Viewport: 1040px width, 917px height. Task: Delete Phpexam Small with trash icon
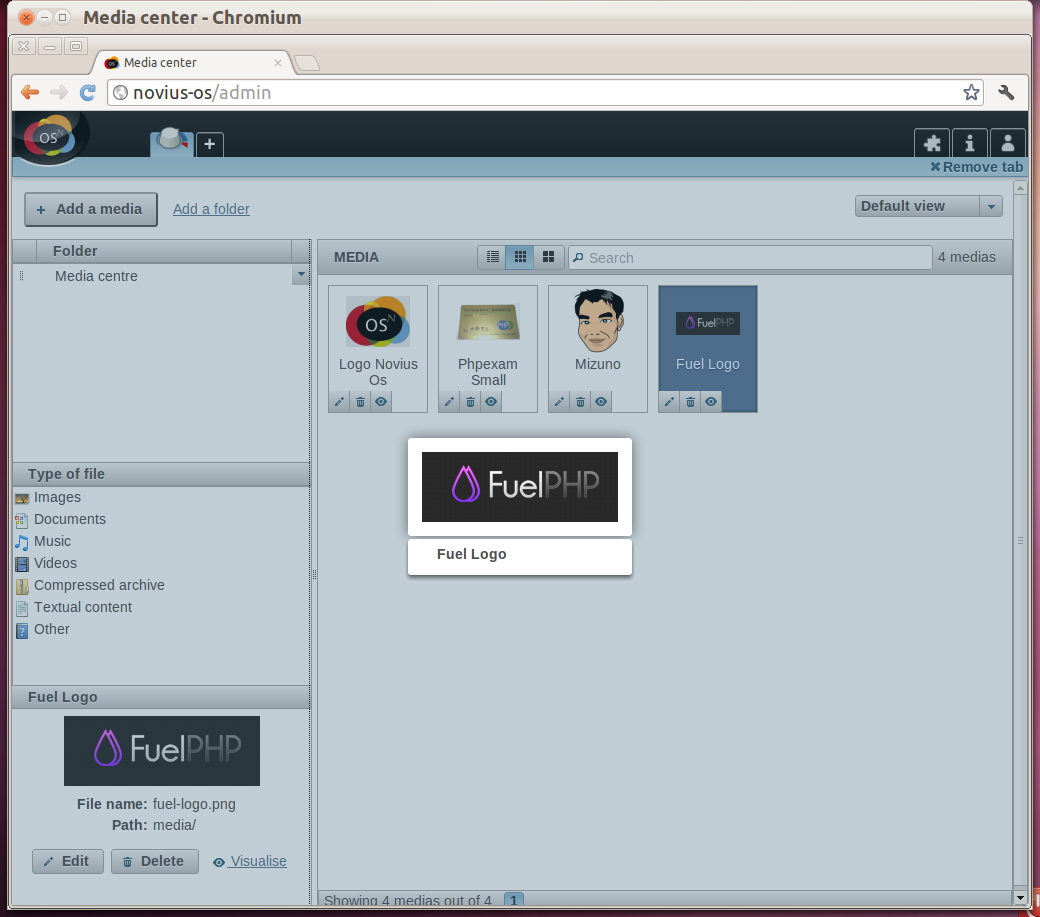470,402
